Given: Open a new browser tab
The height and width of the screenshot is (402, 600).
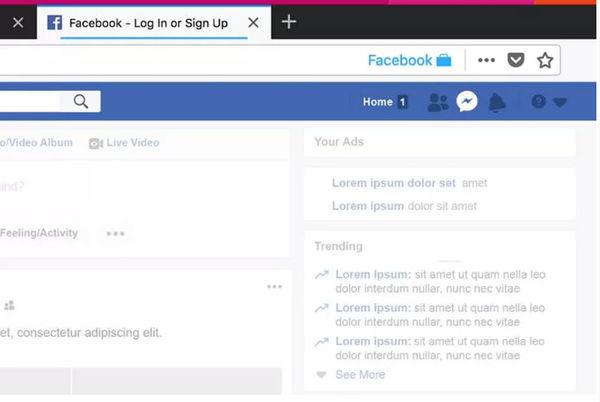Looking at the screenshot, I should coord(289,22).
